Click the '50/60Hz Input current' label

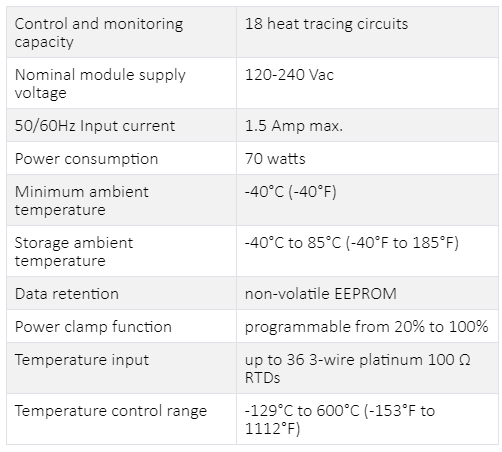click(95, 126)
